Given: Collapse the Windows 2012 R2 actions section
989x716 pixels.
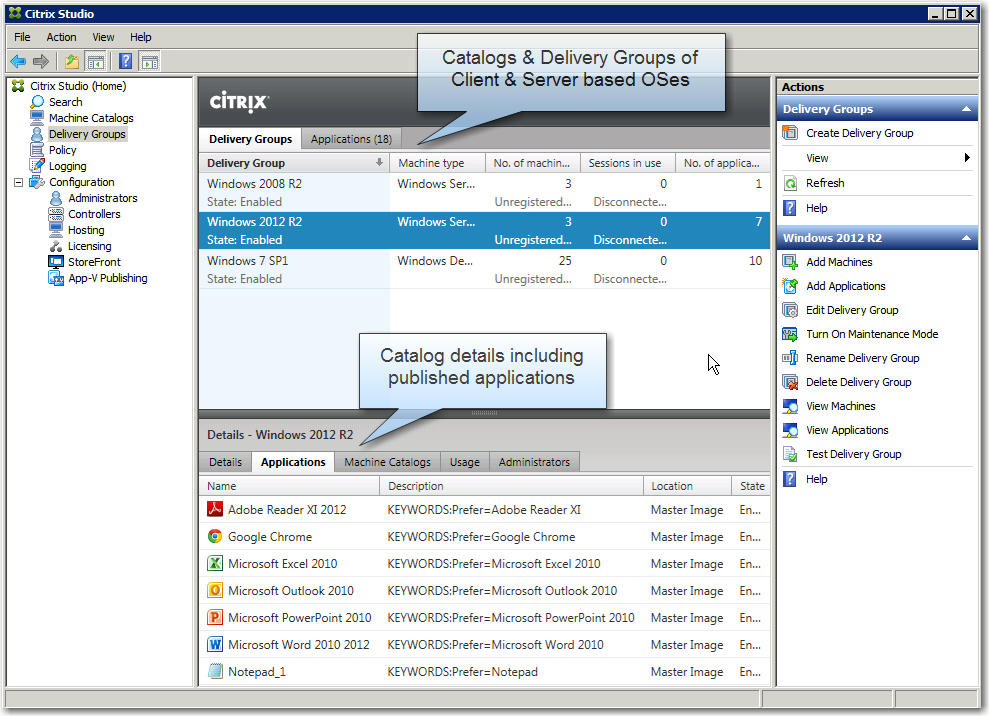Looking at the screenshot, I should (x=966, y=238).
